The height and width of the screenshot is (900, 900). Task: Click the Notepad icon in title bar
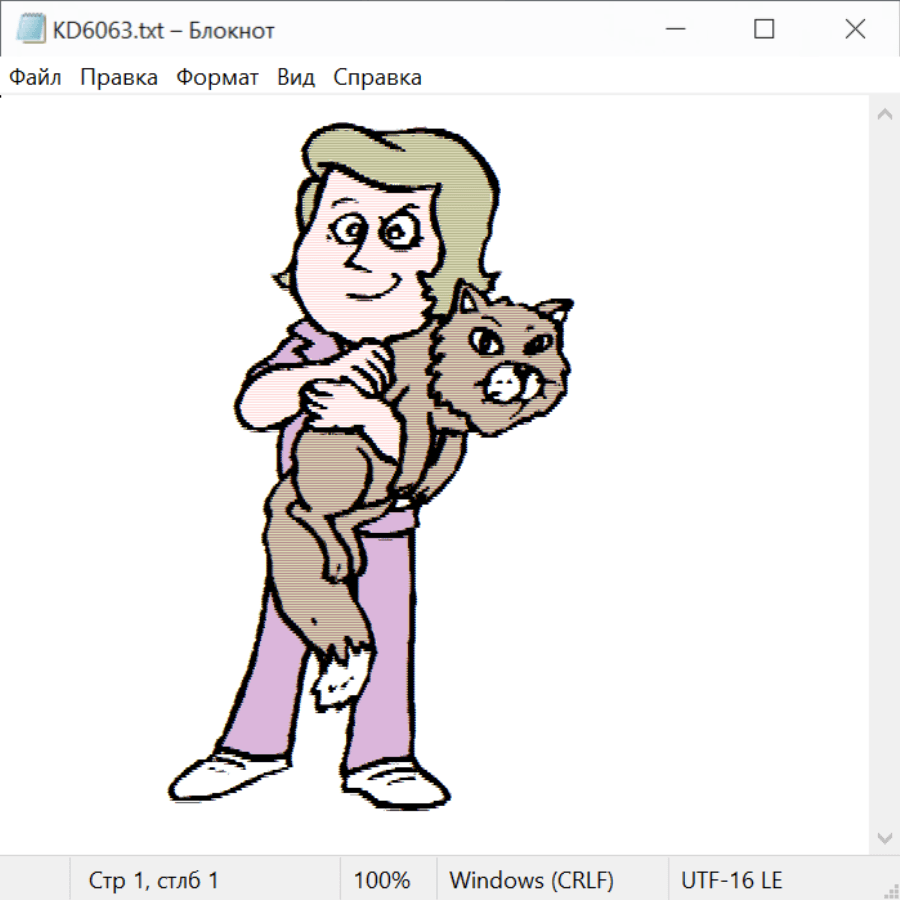(x=31, y=30)
